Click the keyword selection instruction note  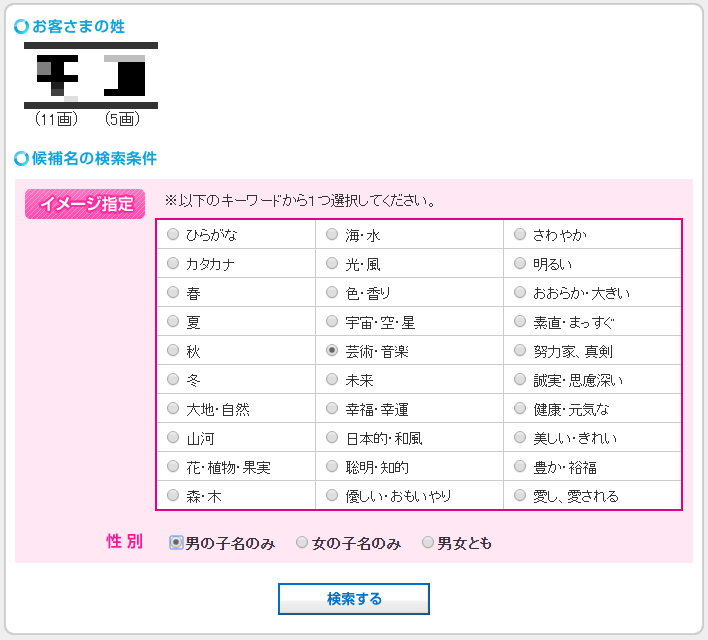tap(300, 201)
